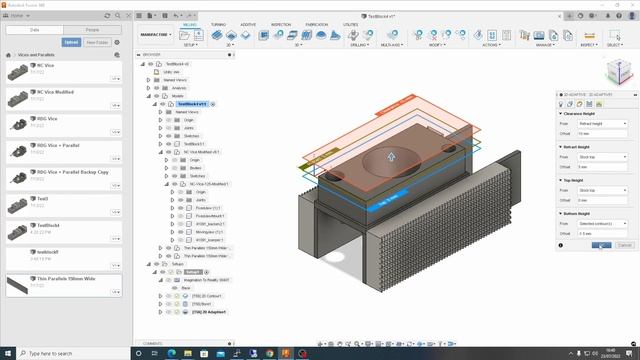The image size is (640, 360).
Task: Switch to the Turning ribbon tab
Action: [x=218, y=25]
